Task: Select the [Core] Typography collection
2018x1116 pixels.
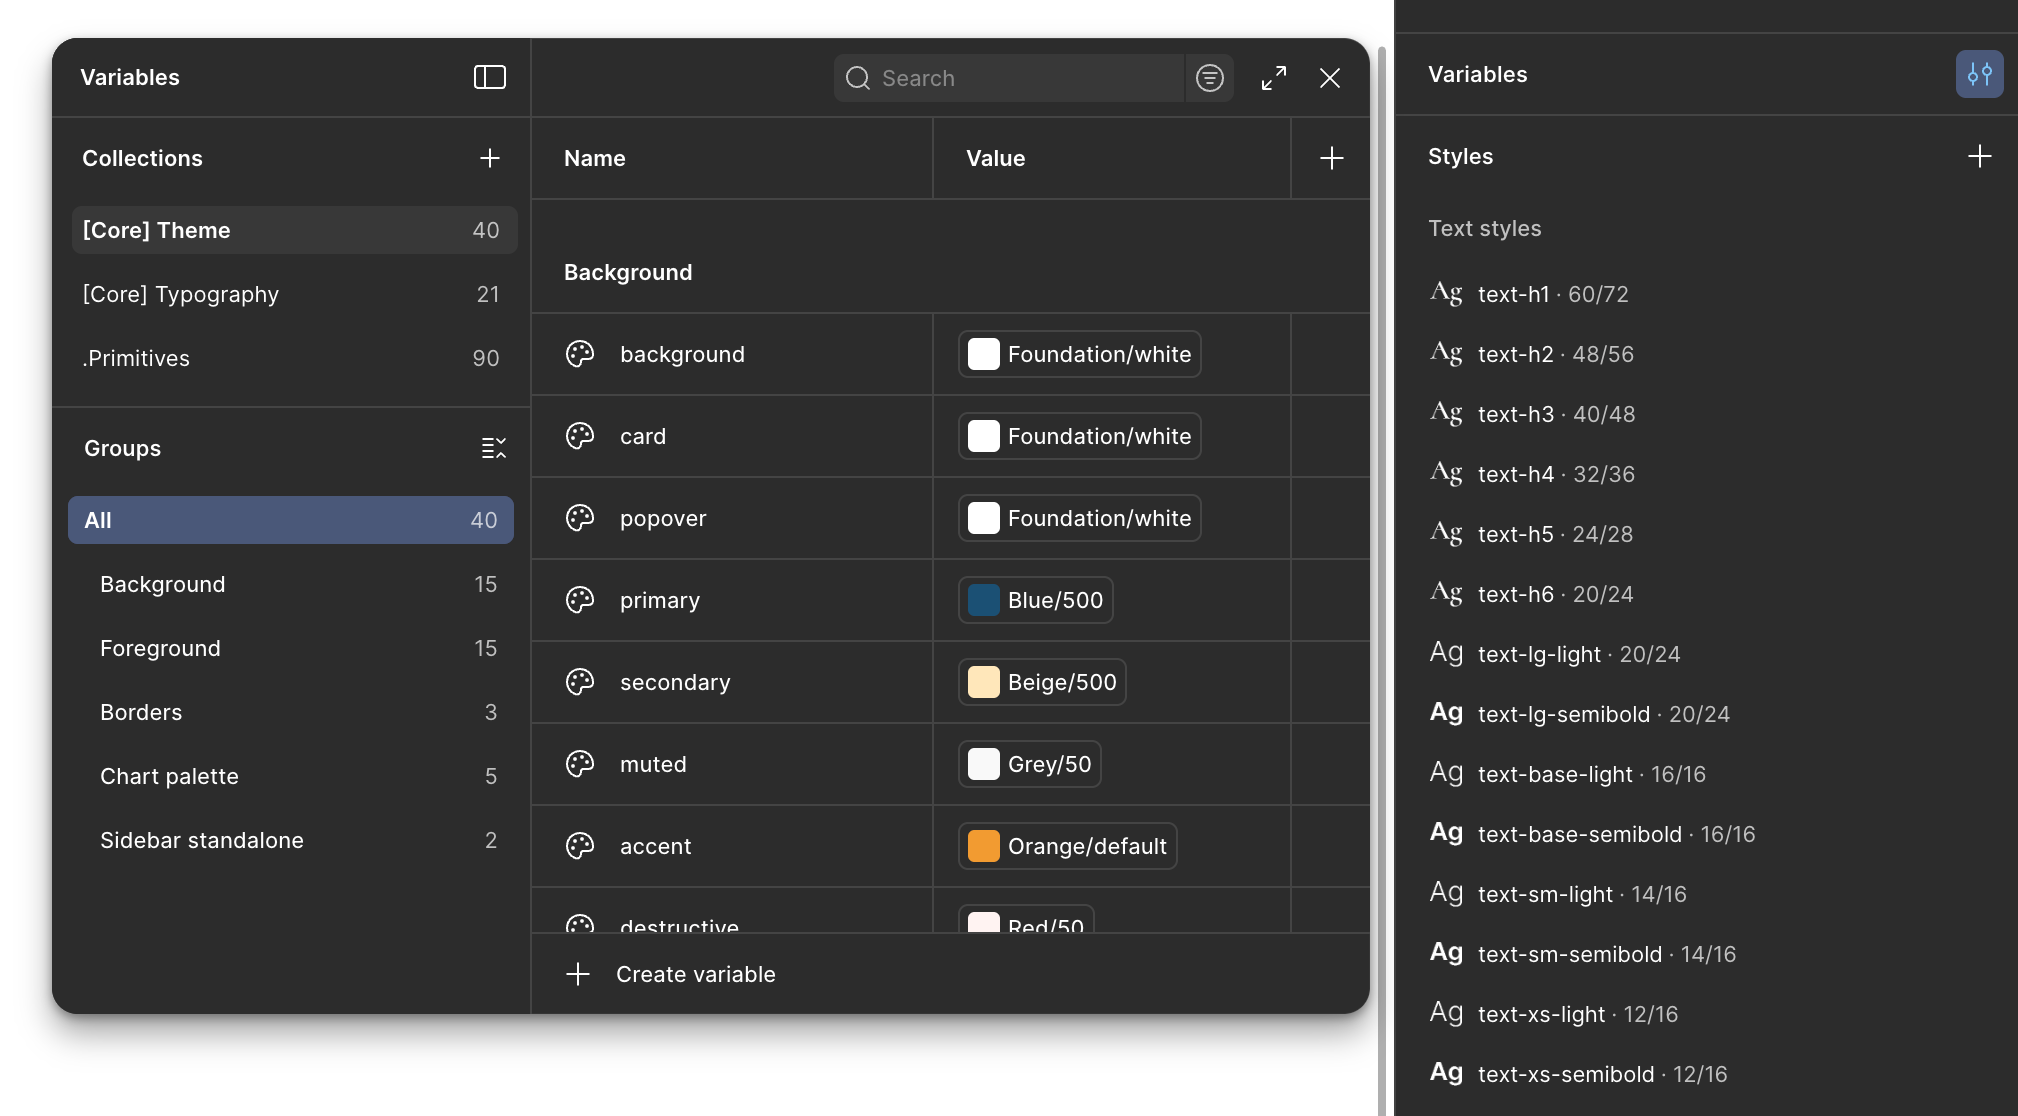Action: (x=180, y=293)
